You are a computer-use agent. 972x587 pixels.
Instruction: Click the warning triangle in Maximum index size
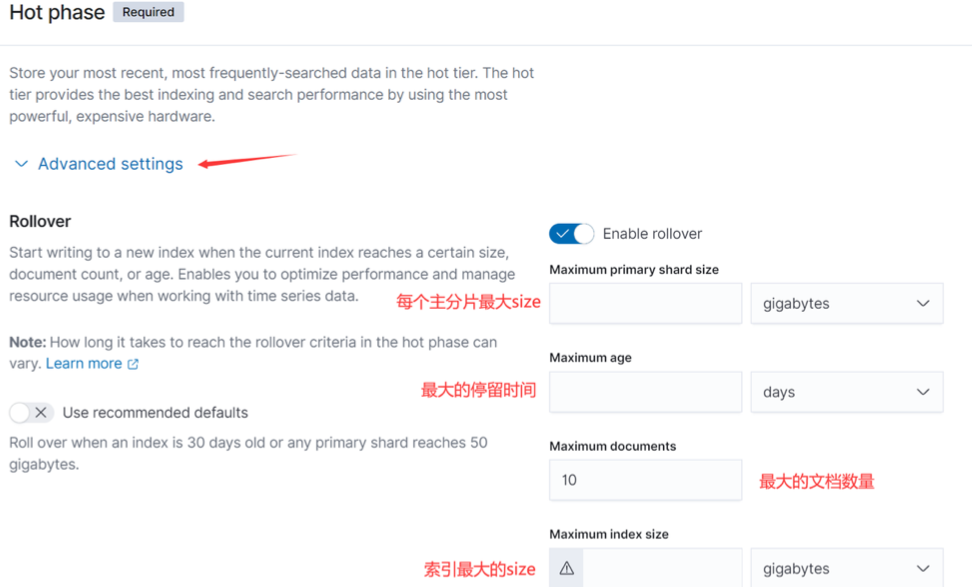pyautogui.click(x=567, y=568)
